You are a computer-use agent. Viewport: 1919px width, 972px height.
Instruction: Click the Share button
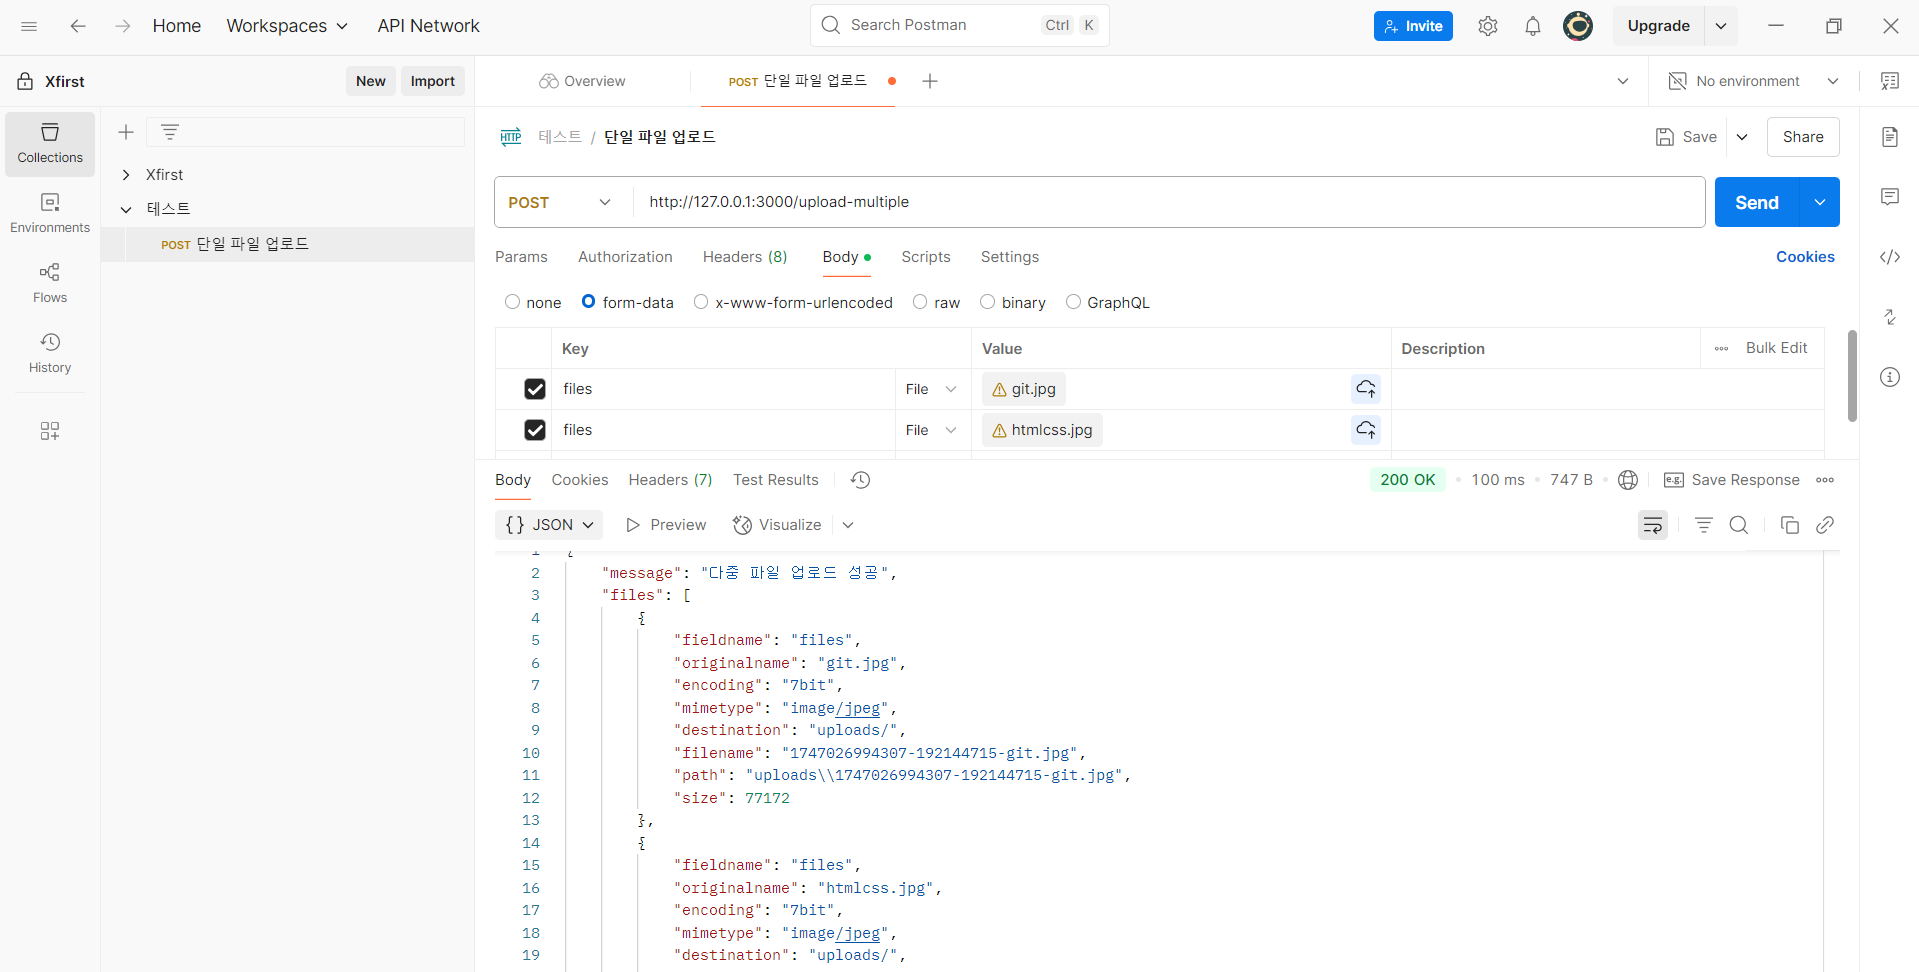[1803, 137]
